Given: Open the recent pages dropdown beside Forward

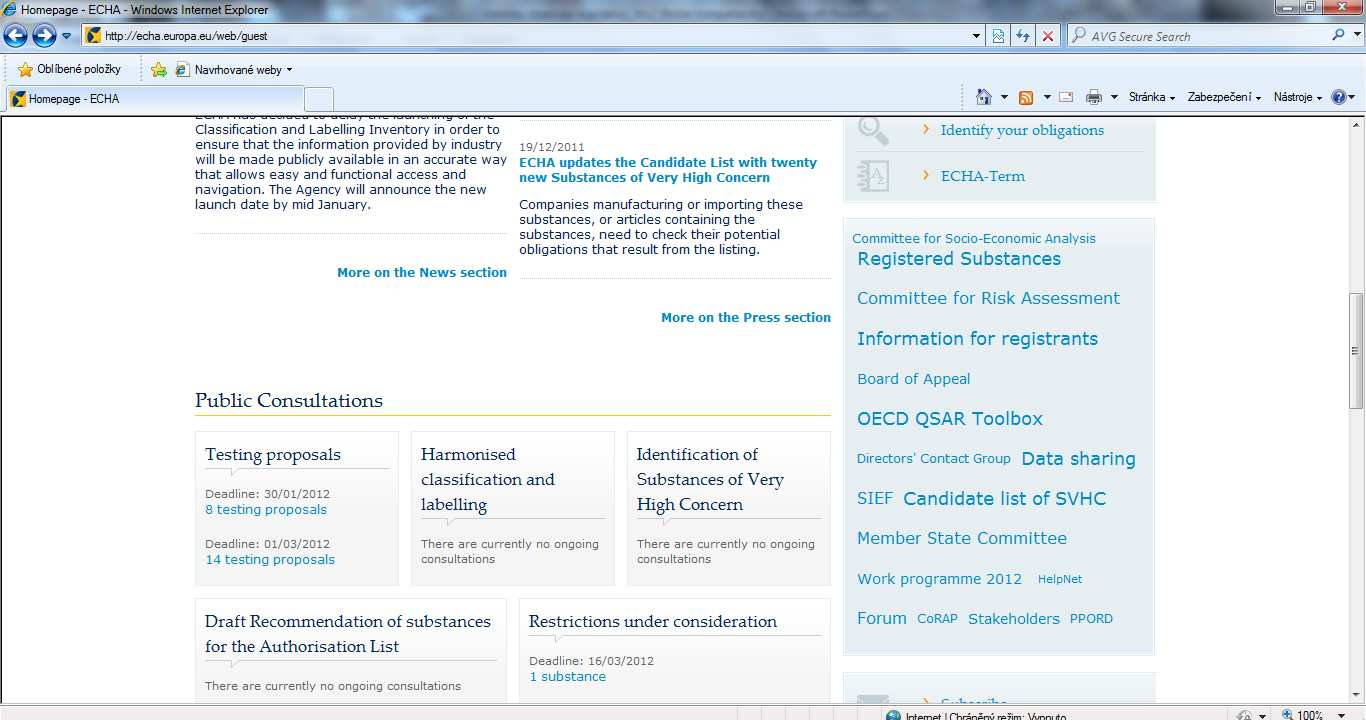Looking at the screenshot, I should click(67, 36).
